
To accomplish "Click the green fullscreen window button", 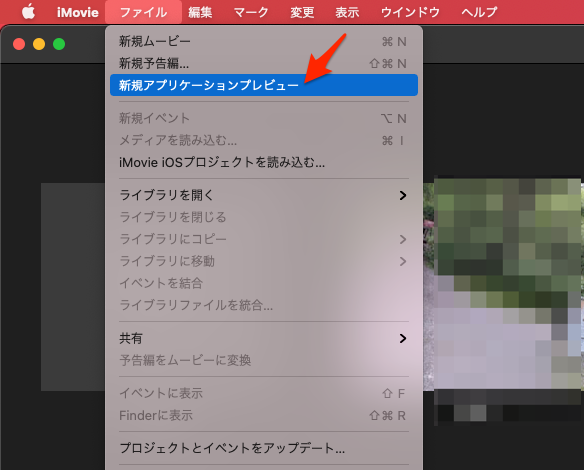I will click(x=59, y=44).
